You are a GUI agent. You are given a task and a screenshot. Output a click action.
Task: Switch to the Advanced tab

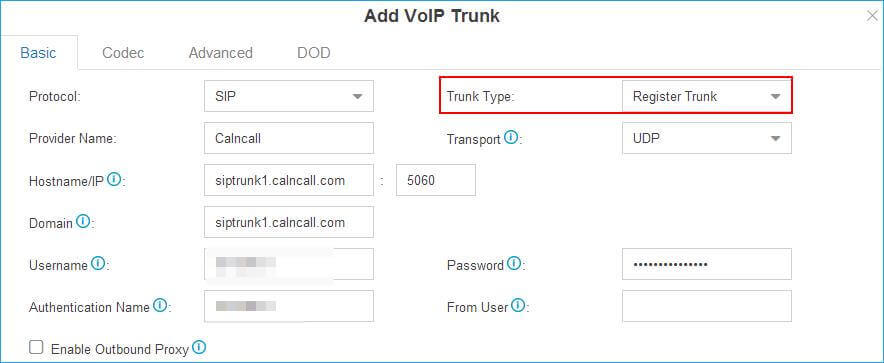(220, 53)
